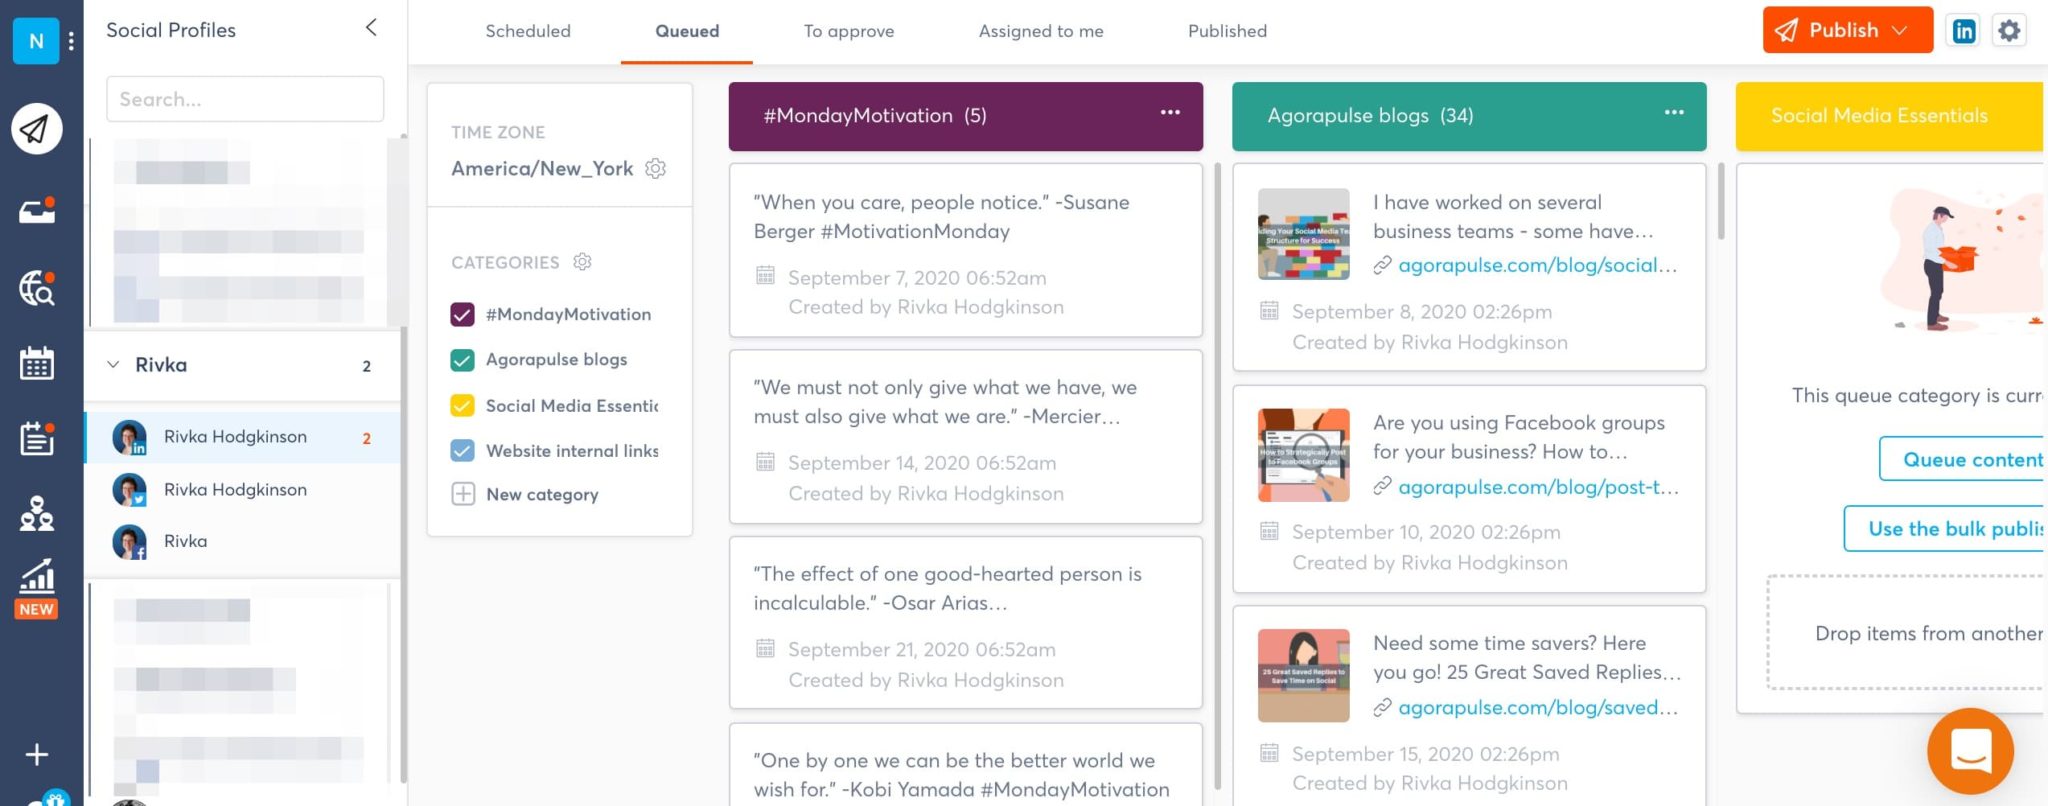Switch to the Scheduled tab
The image size is (2048, 806).
coord(528,31)
